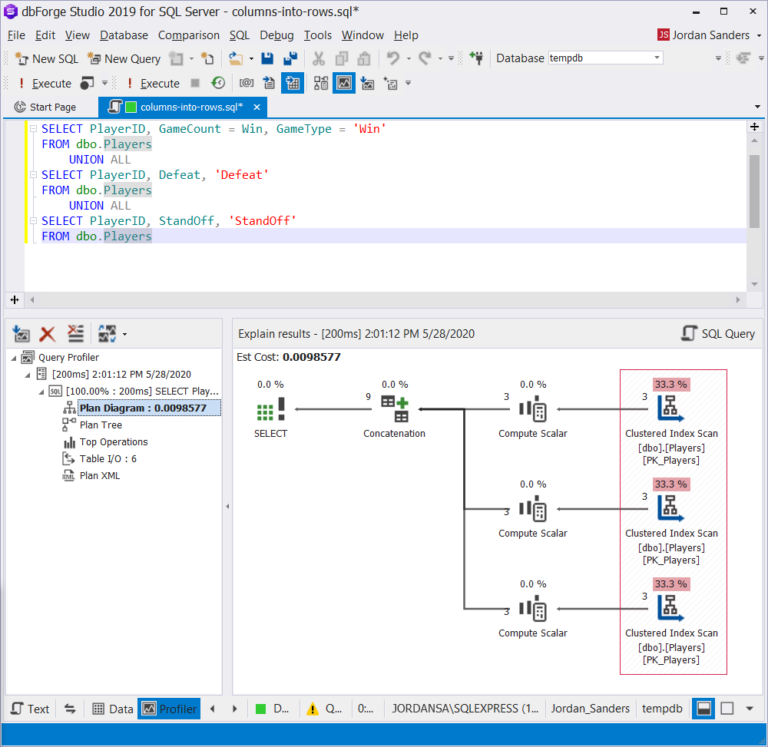Screen dimensions: 768x747
Task: Click the middle Compute Scalar node
Action: [x=533, y=509]
